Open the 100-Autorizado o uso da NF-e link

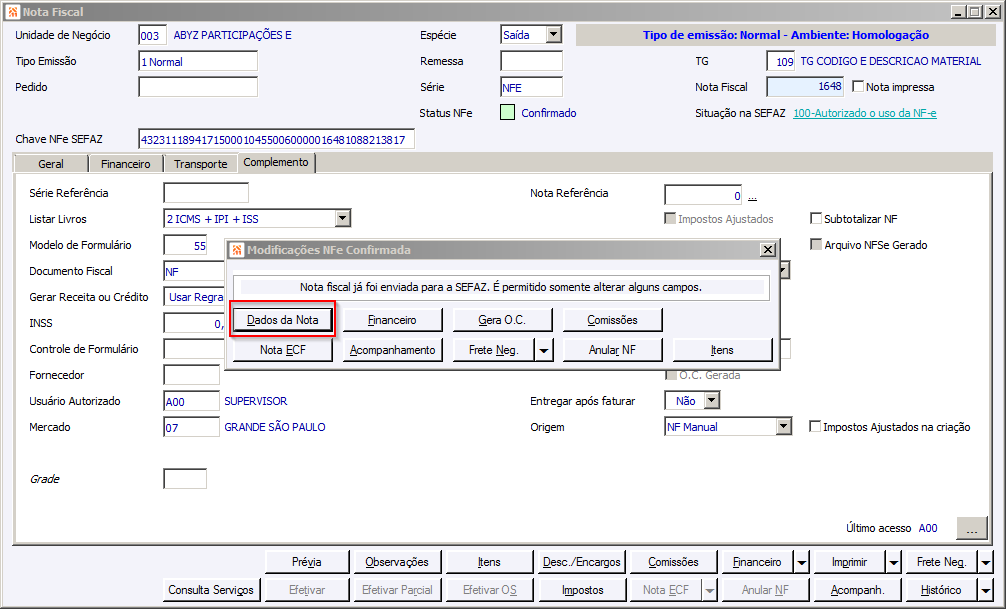(x=865, y=113)
